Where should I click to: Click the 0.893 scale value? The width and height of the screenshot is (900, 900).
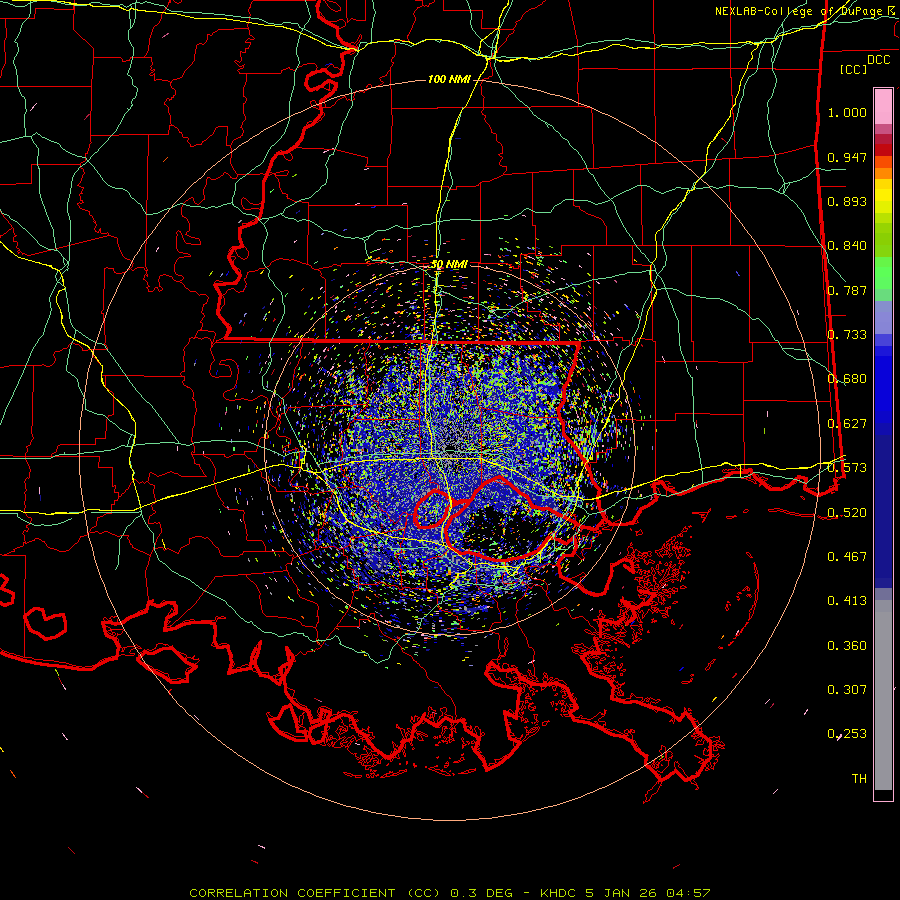847,201
